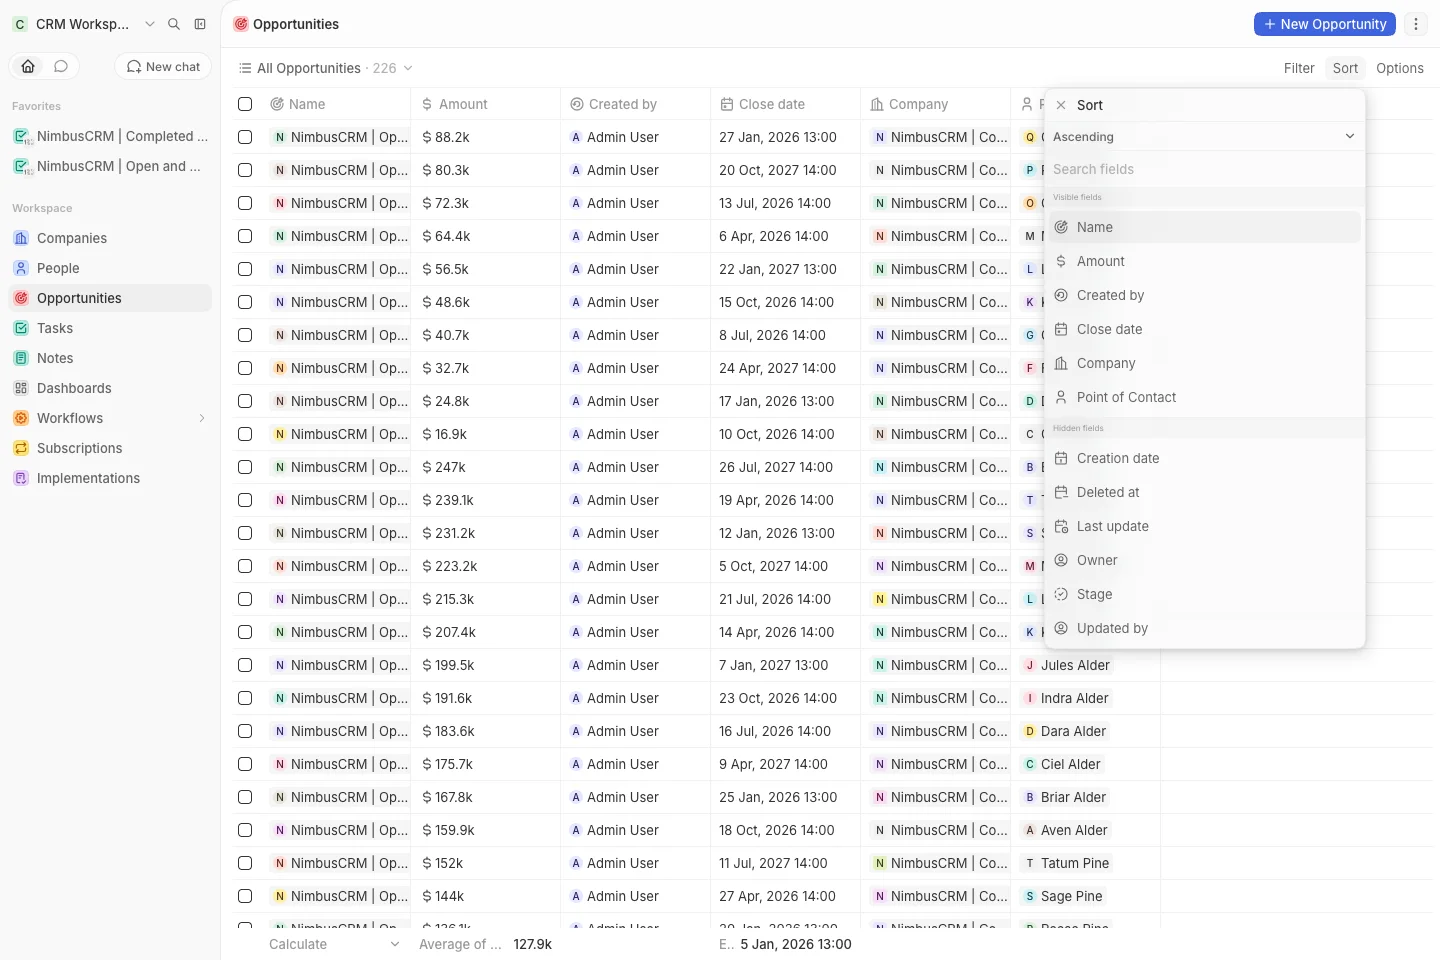Check the row with amount $ 64.4k
1440x960 pixels.
coord(245,236)
